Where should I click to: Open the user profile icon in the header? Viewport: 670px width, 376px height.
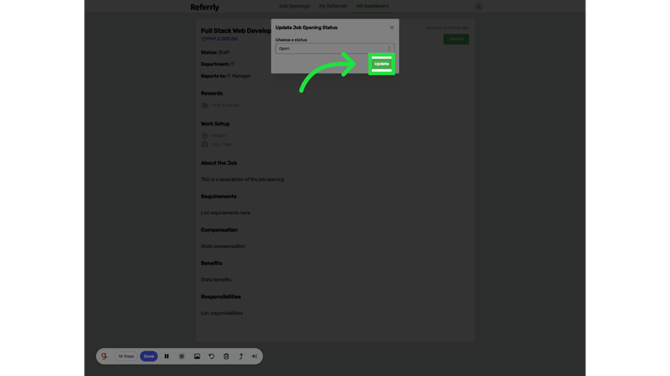(478, 6)
